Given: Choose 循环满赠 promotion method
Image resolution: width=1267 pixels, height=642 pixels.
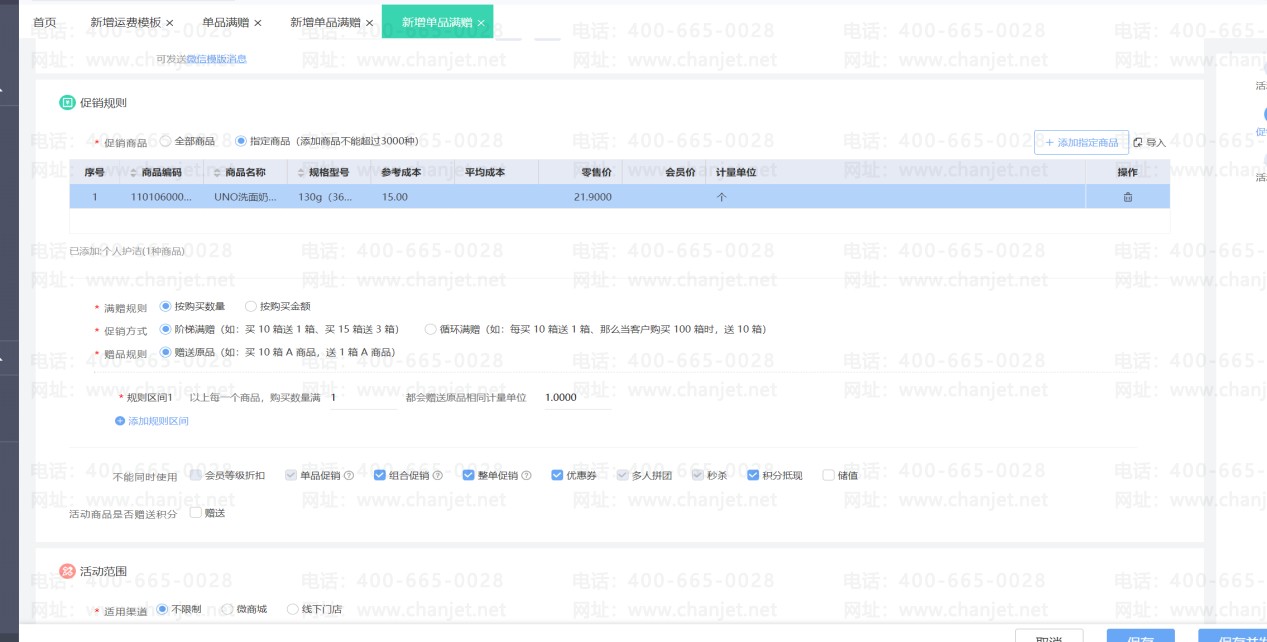Looking at the screenshot, I should (x=431, y=328).
